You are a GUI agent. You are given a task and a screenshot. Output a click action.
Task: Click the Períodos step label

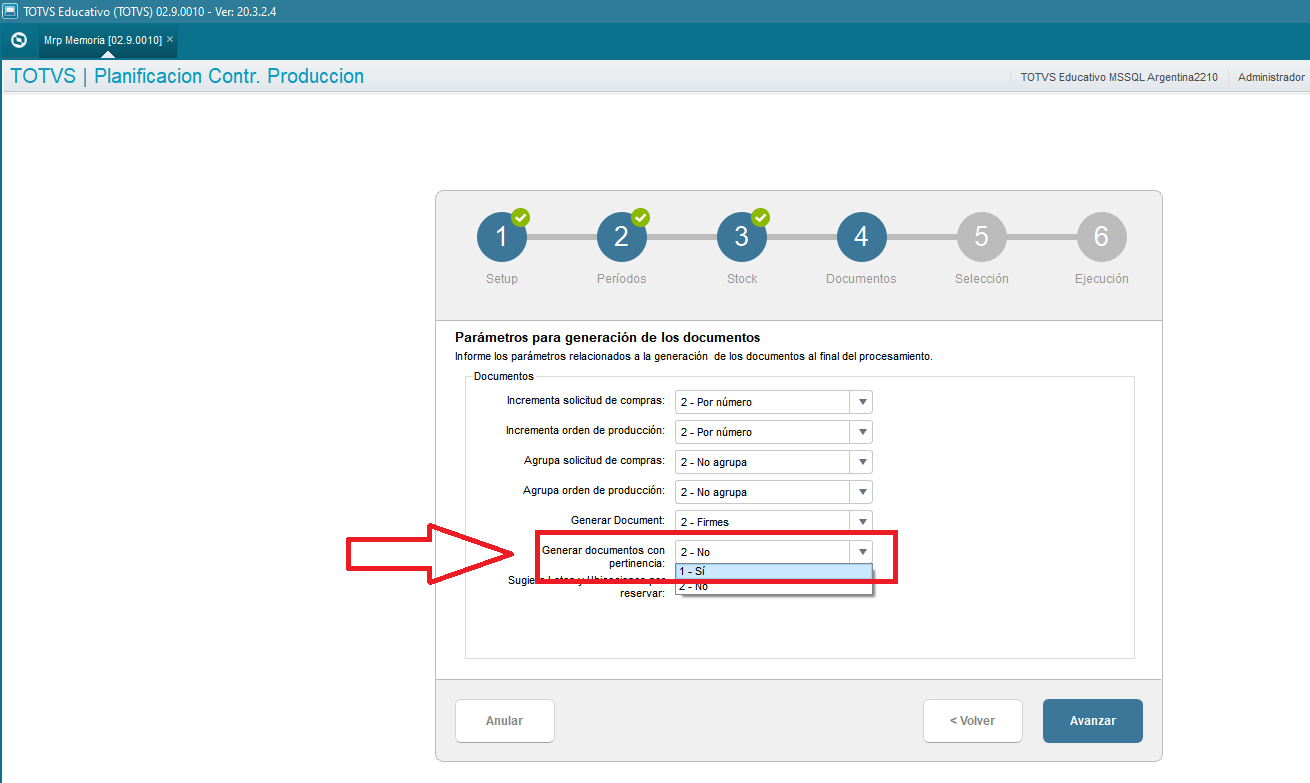[x=622, y=279]
